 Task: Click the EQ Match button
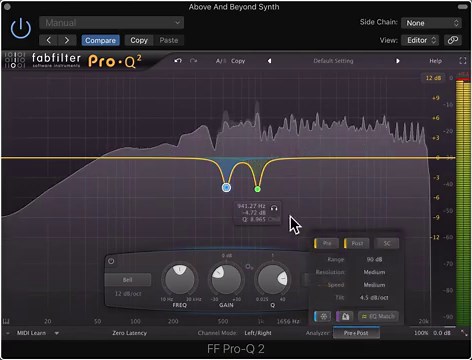[379, 316]
